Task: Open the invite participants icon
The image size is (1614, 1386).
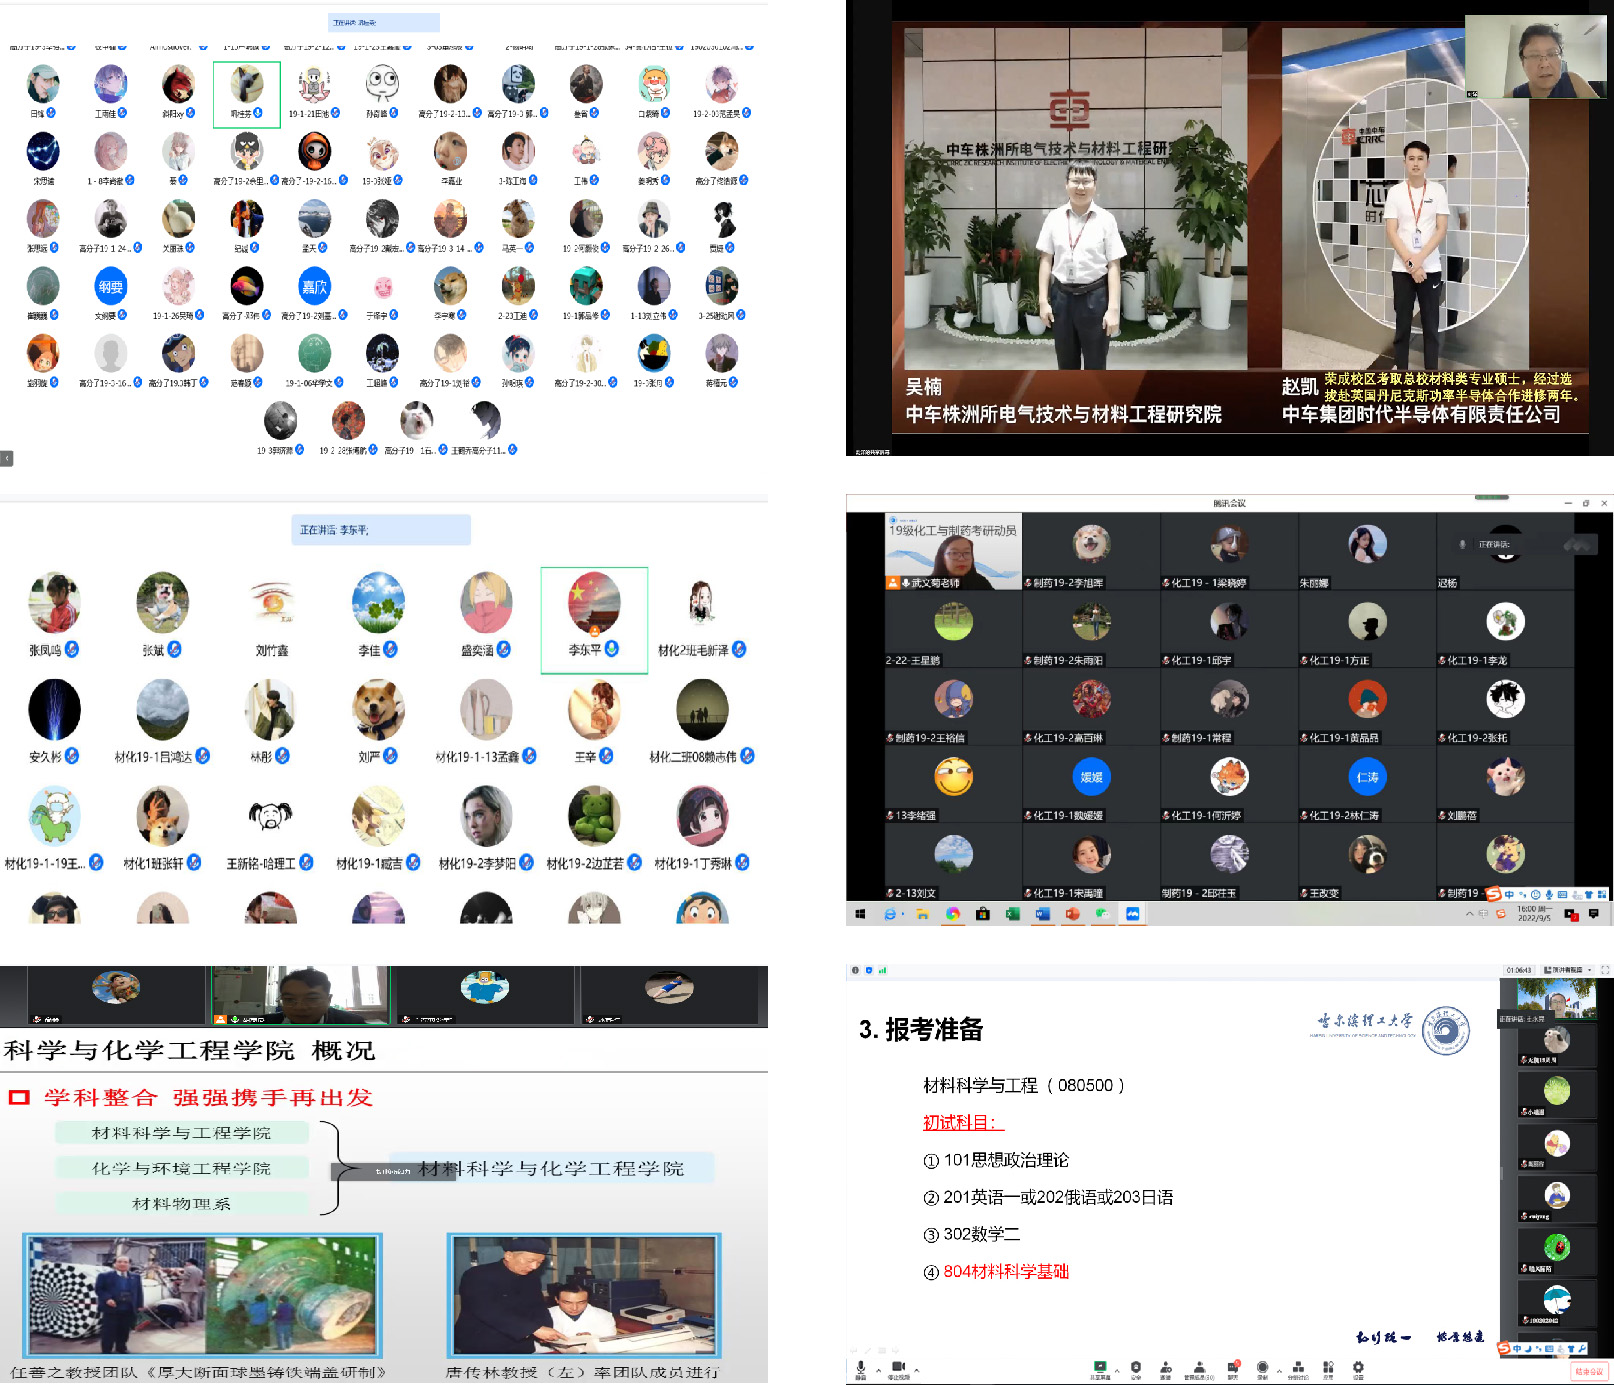Action: pos(1165,1367)
